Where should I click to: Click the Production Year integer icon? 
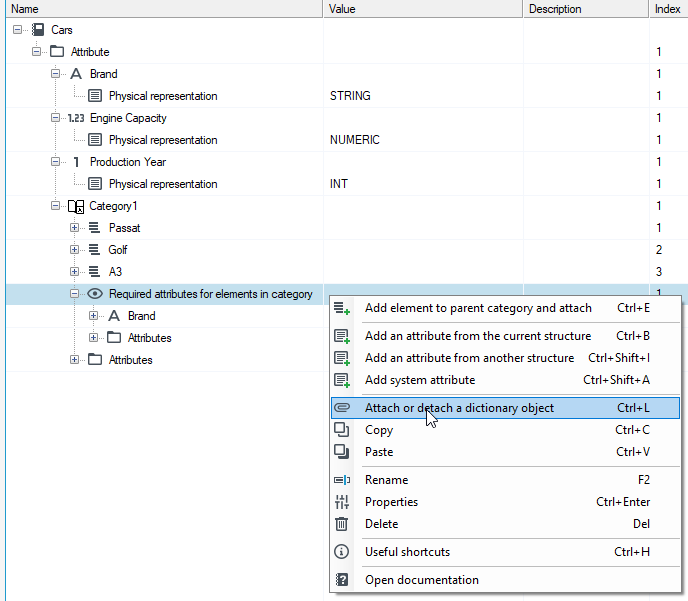(x=76, y=162)
